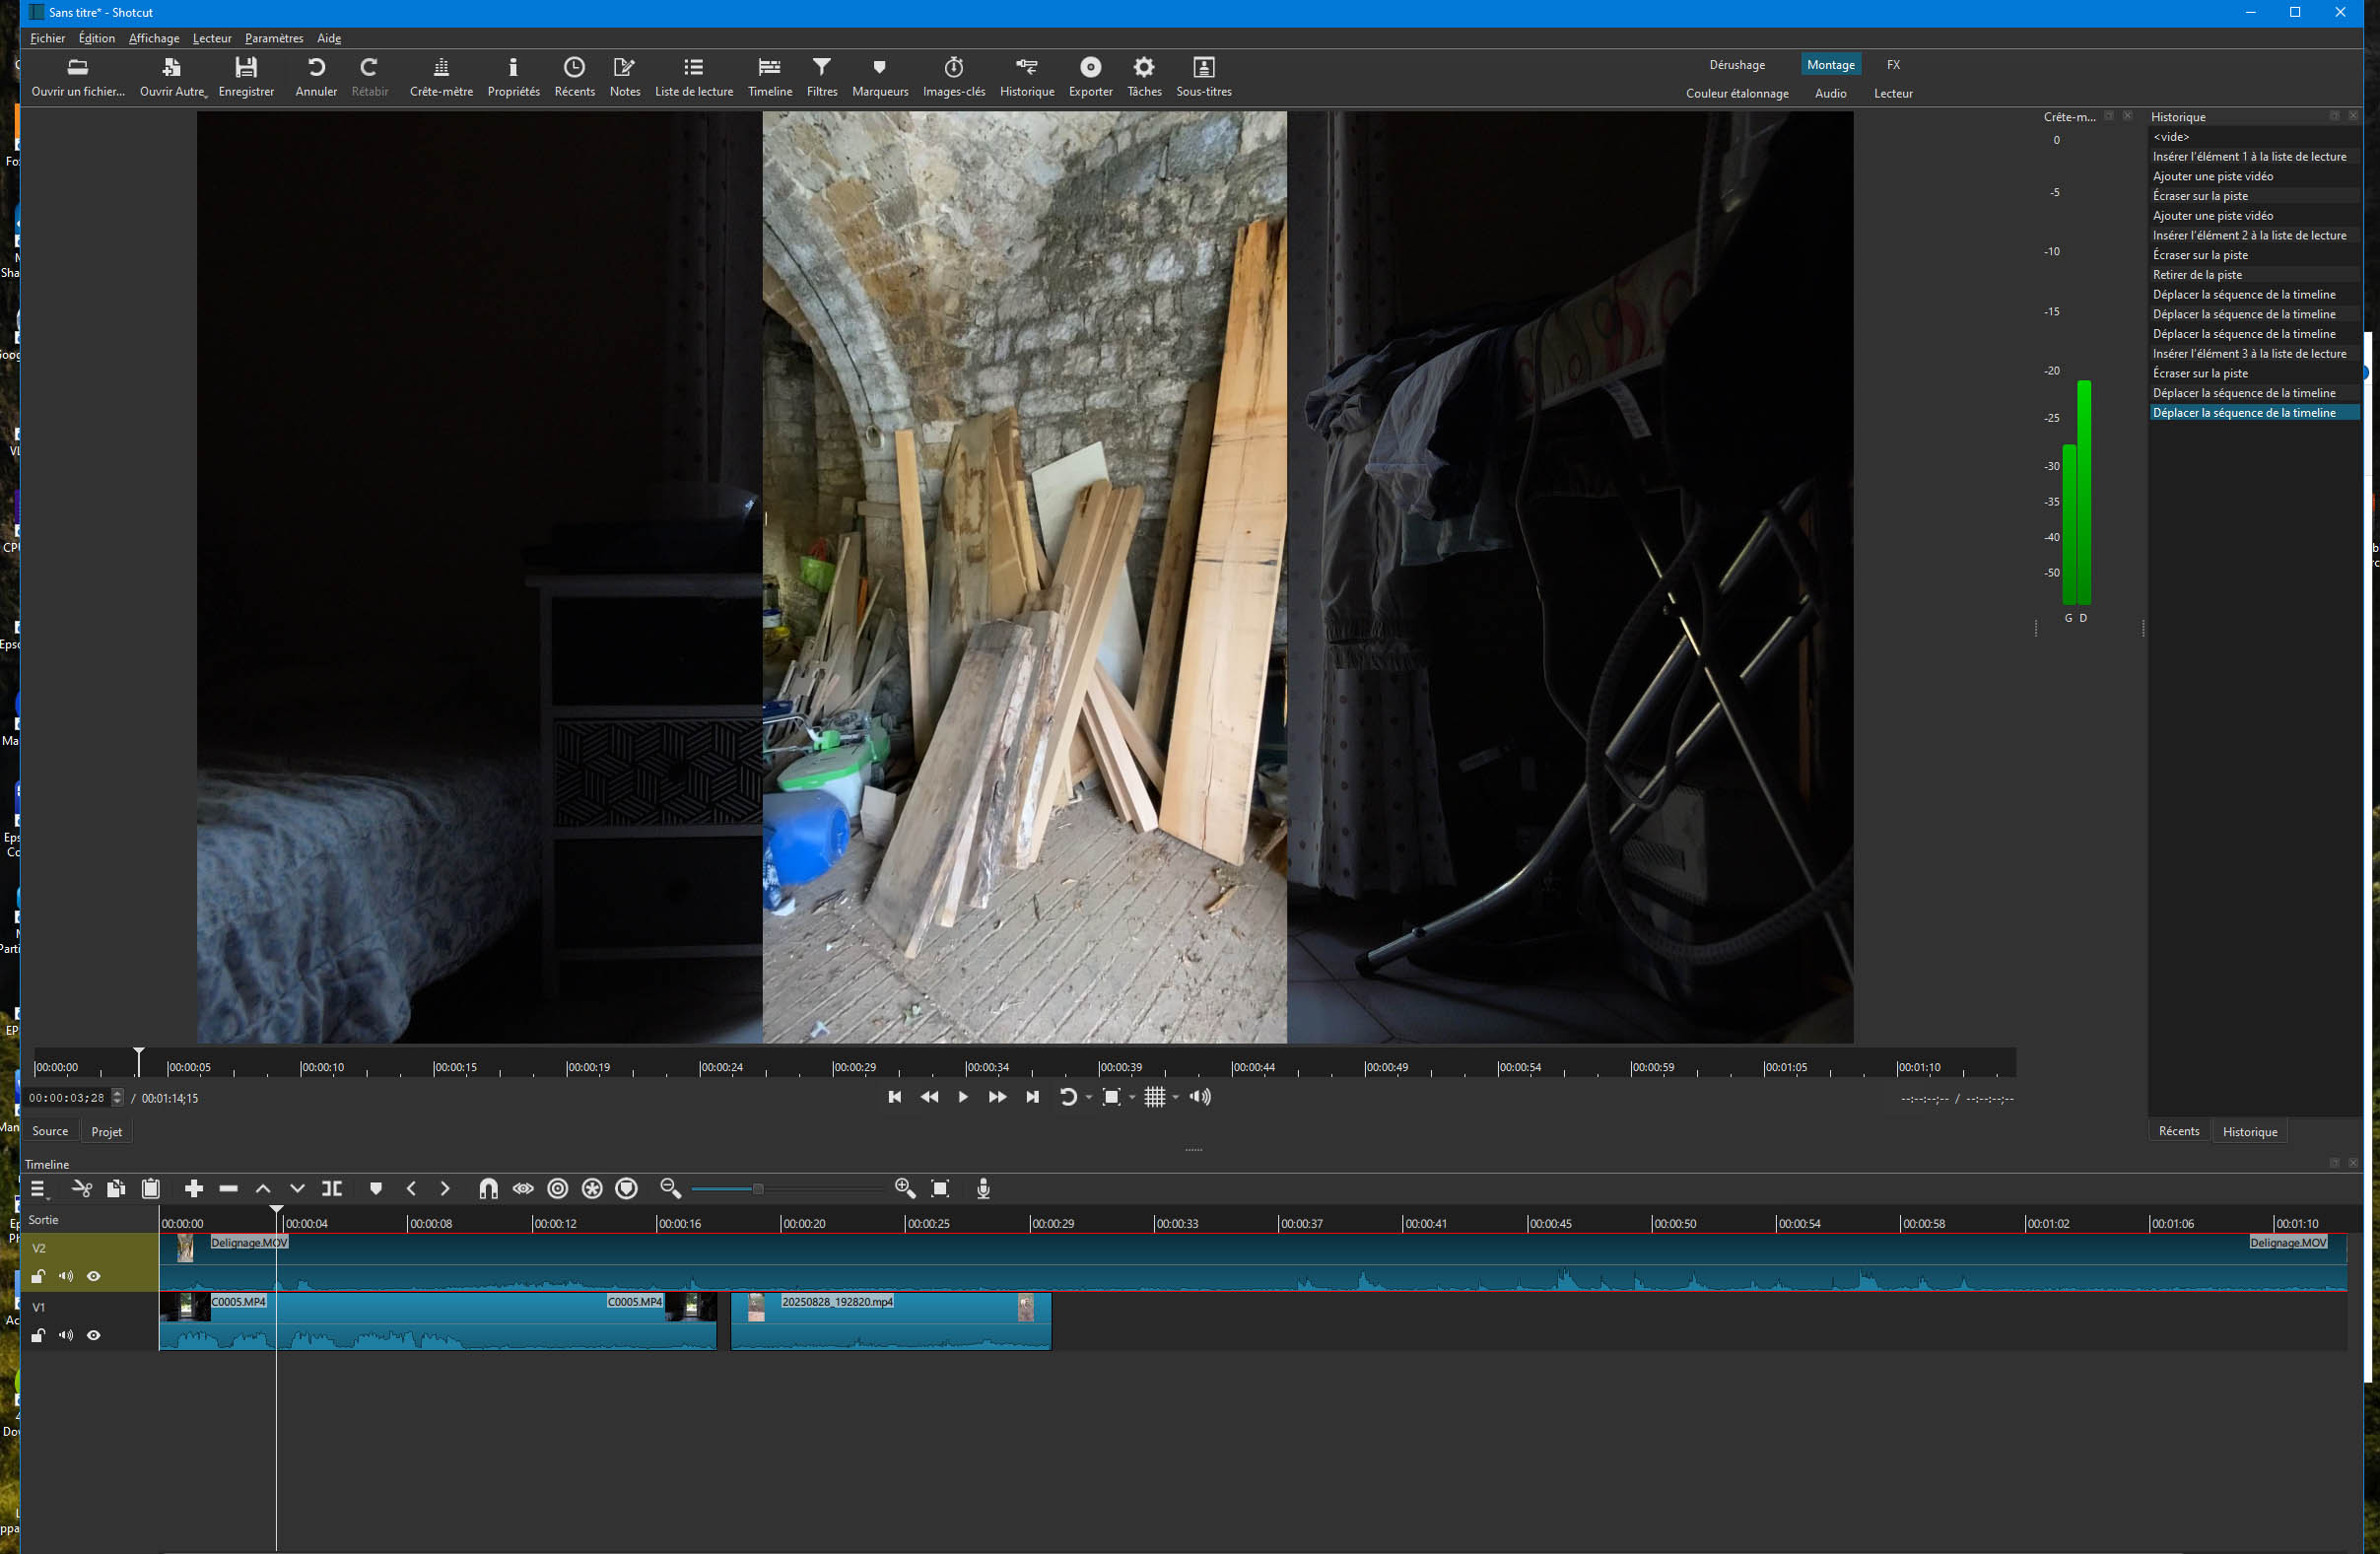Click Retirer de la piste history entry
The width and height of the screenshot is (2380, 1554).
point(2254,275)
